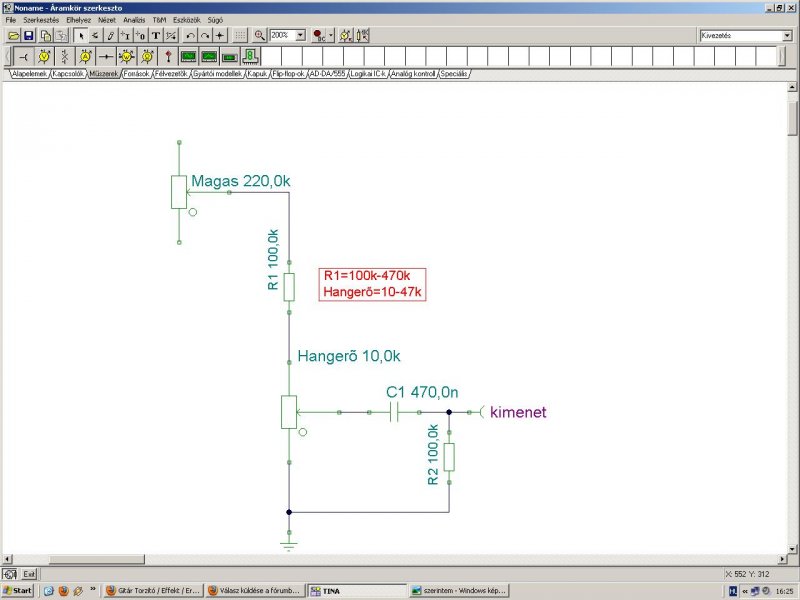
Task: Select the output pin component icon
Action: coord(23,56)
